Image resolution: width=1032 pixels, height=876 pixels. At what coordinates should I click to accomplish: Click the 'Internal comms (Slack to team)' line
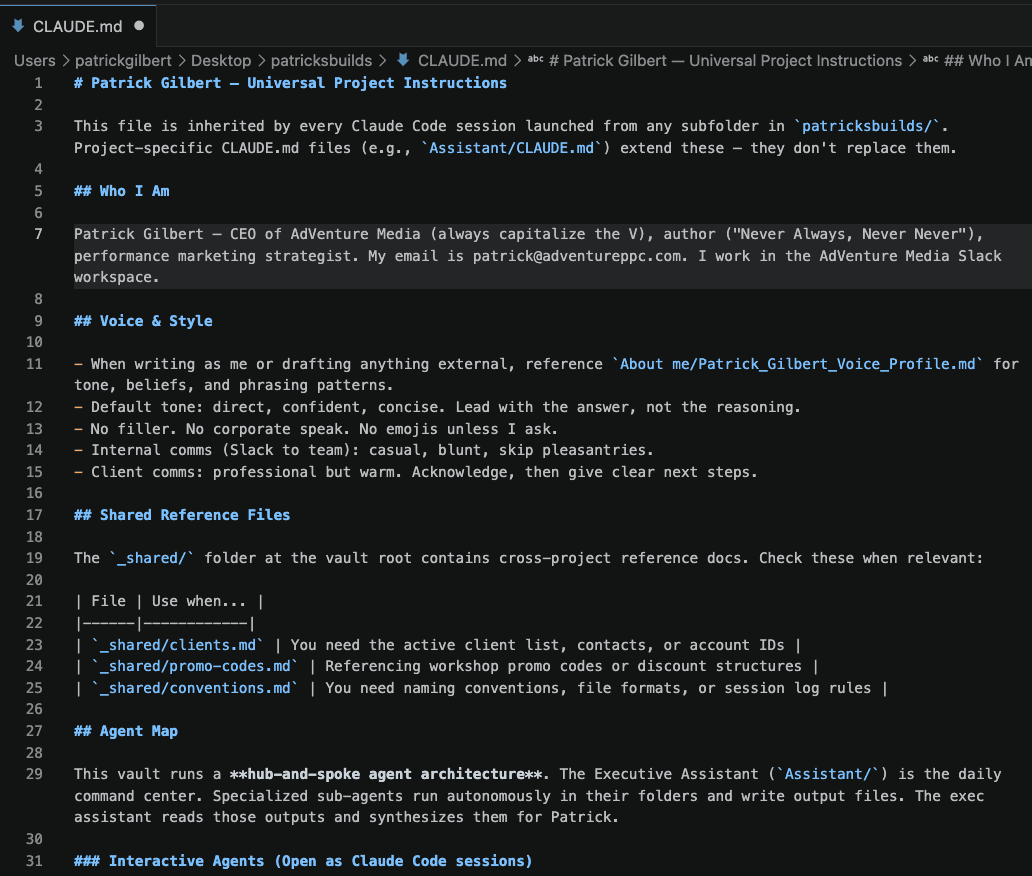pyautogui.click(x=363, y=450)
